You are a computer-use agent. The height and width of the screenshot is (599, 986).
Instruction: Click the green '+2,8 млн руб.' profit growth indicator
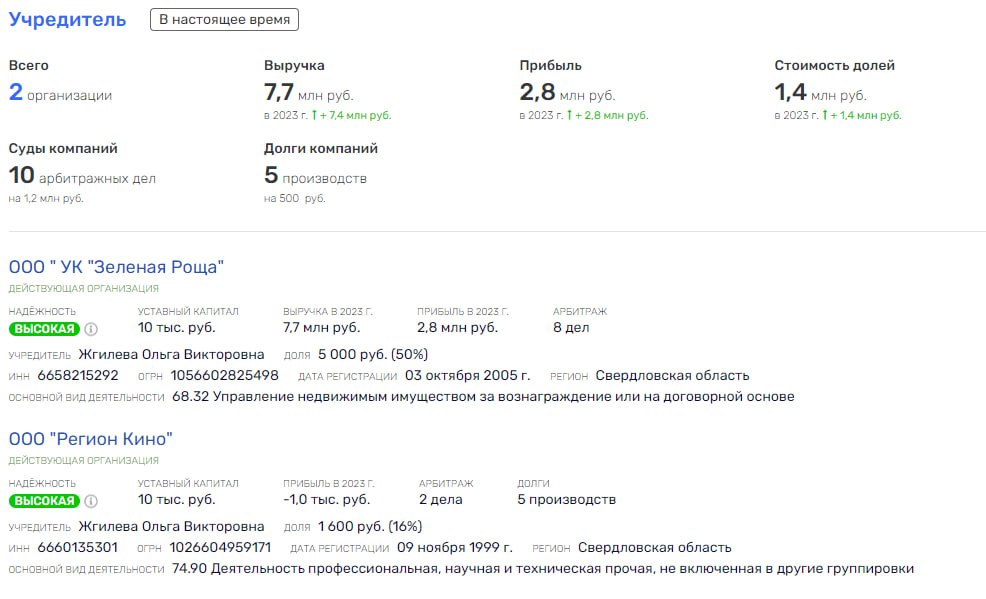coord(607,116)
